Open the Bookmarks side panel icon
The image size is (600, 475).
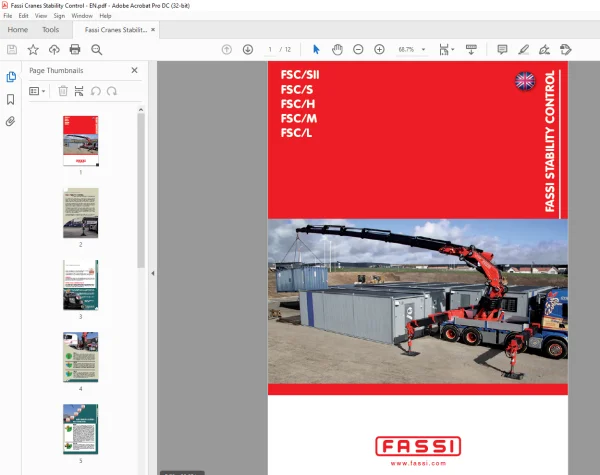tap(11, 100)
